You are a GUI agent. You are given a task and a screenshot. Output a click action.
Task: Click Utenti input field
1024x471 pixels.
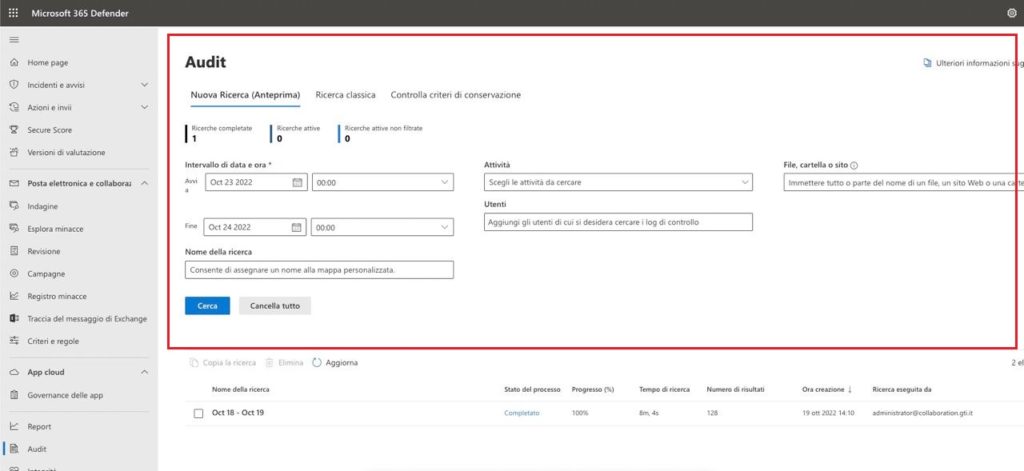coord(618,222)
